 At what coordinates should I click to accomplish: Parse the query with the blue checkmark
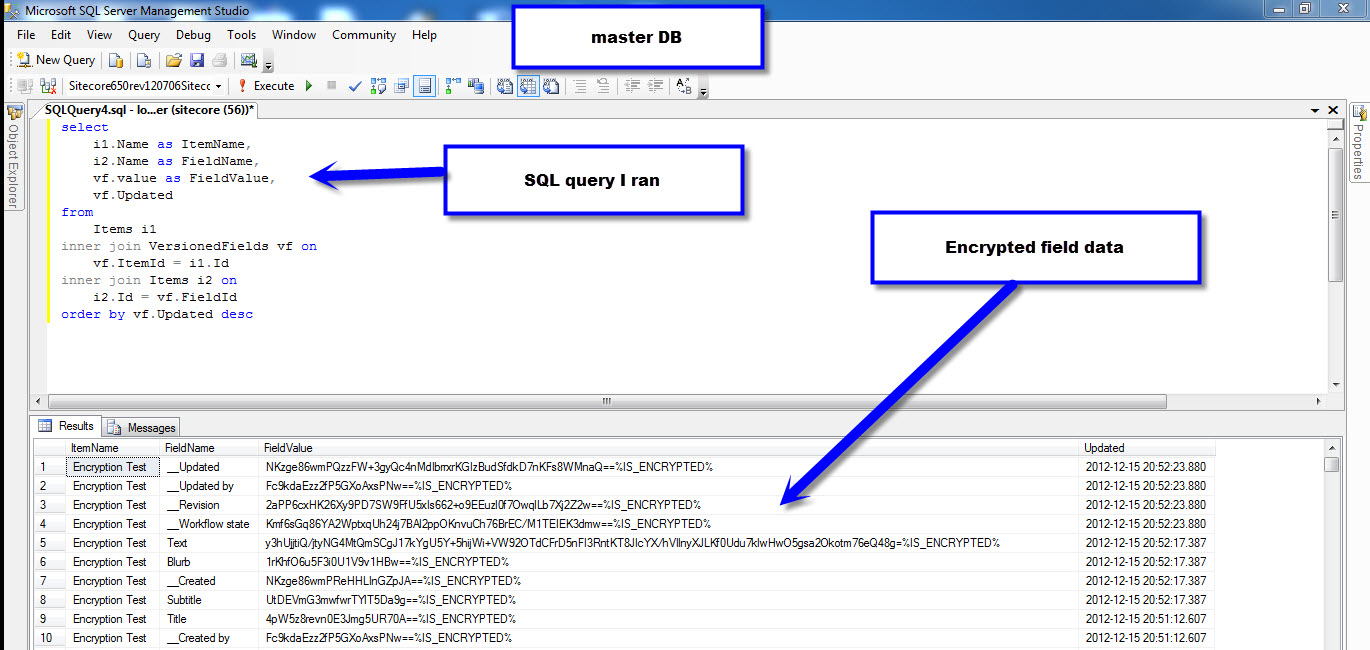[x=354, y=86]
